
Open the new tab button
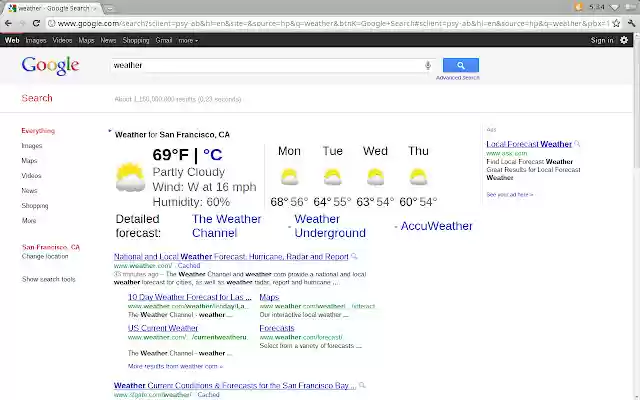[109, 8]
